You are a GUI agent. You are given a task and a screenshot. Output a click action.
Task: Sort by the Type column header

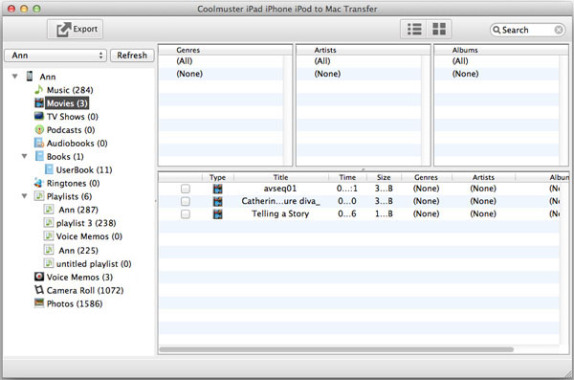click(217, 178)
